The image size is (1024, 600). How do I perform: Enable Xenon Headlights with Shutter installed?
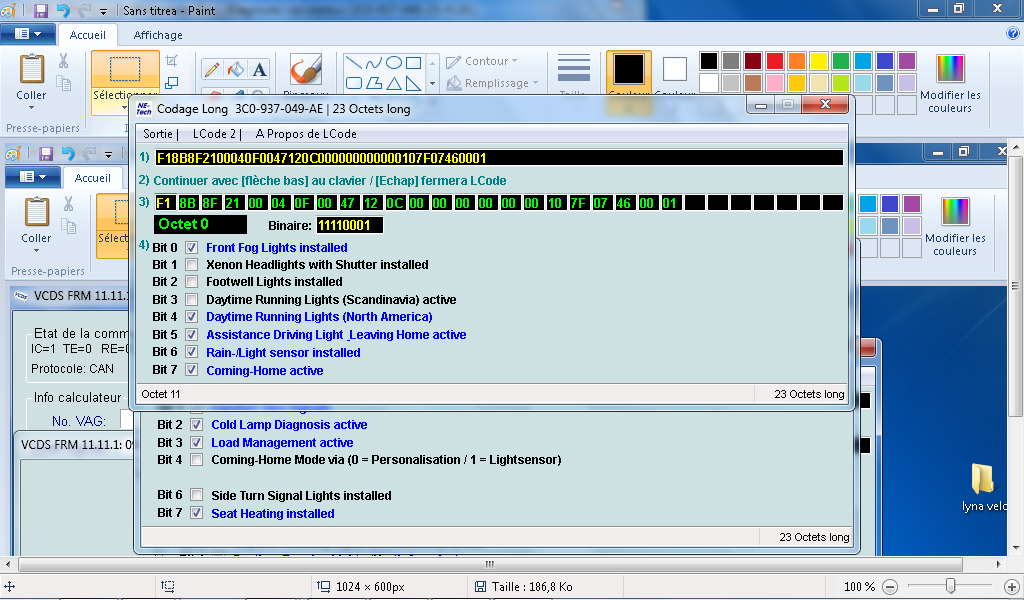click(192, 265)
